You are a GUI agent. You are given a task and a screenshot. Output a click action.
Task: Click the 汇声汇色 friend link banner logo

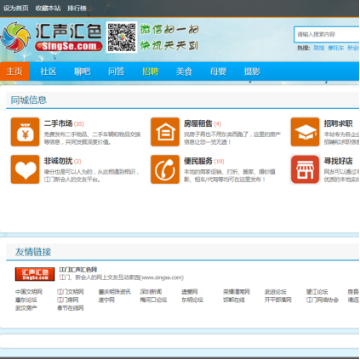(x=35, y=274)
